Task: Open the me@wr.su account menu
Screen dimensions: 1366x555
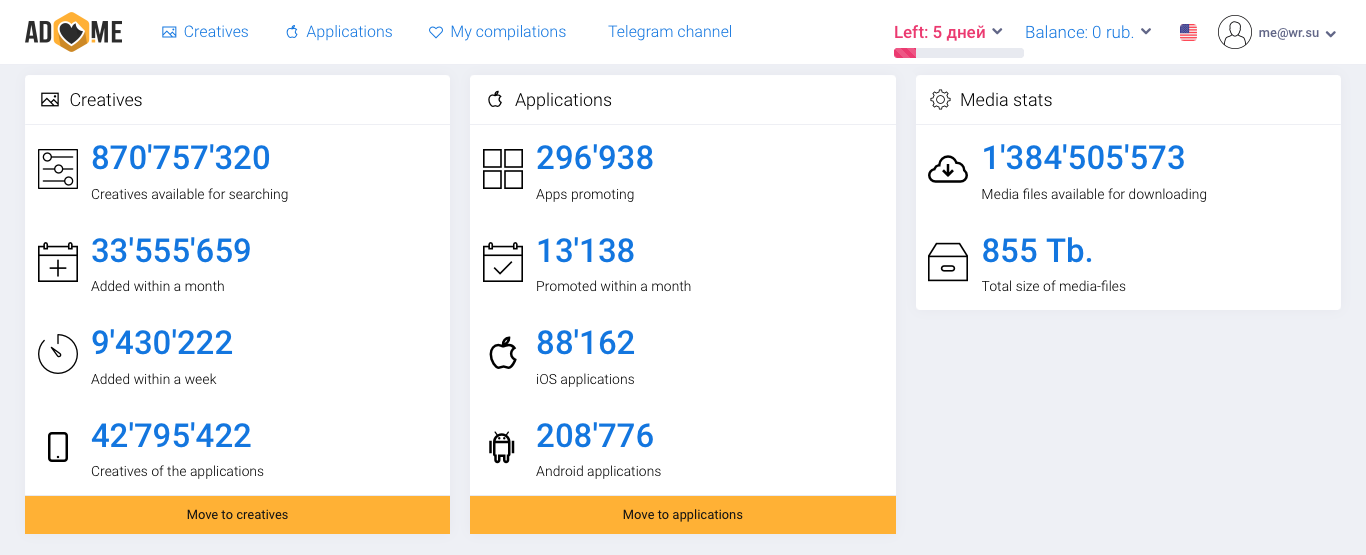Action: pyautogui.click(x=1277, y=33)
